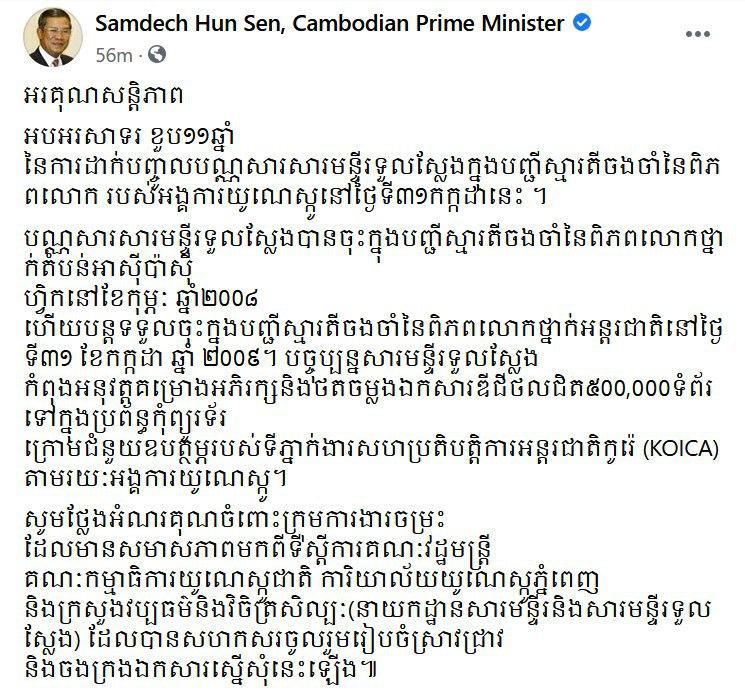Open the post via the 56m timestamp
Image resolution: width=745 pixels, height=690 pixels.
pos(114,55)
